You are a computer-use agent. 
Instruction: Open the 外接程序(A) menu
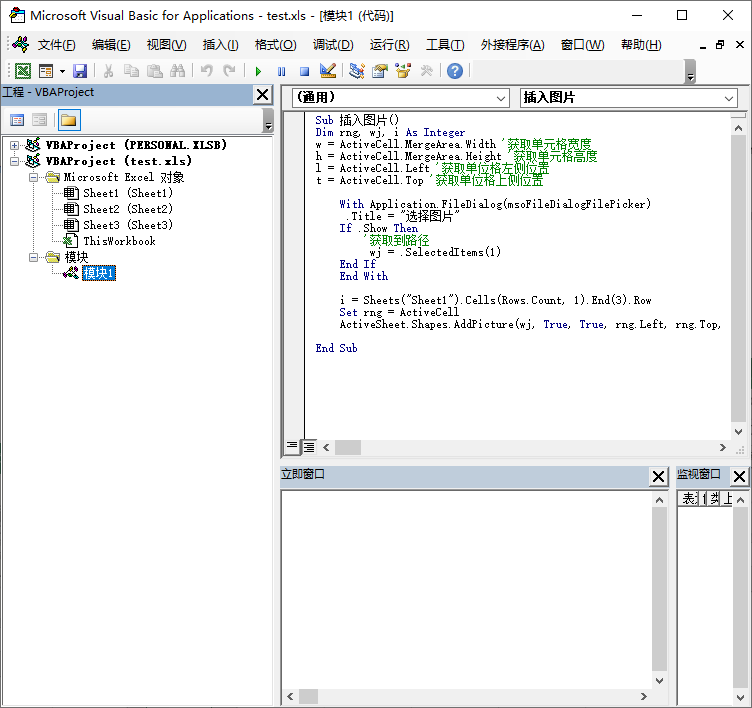(x=512, y=45)
